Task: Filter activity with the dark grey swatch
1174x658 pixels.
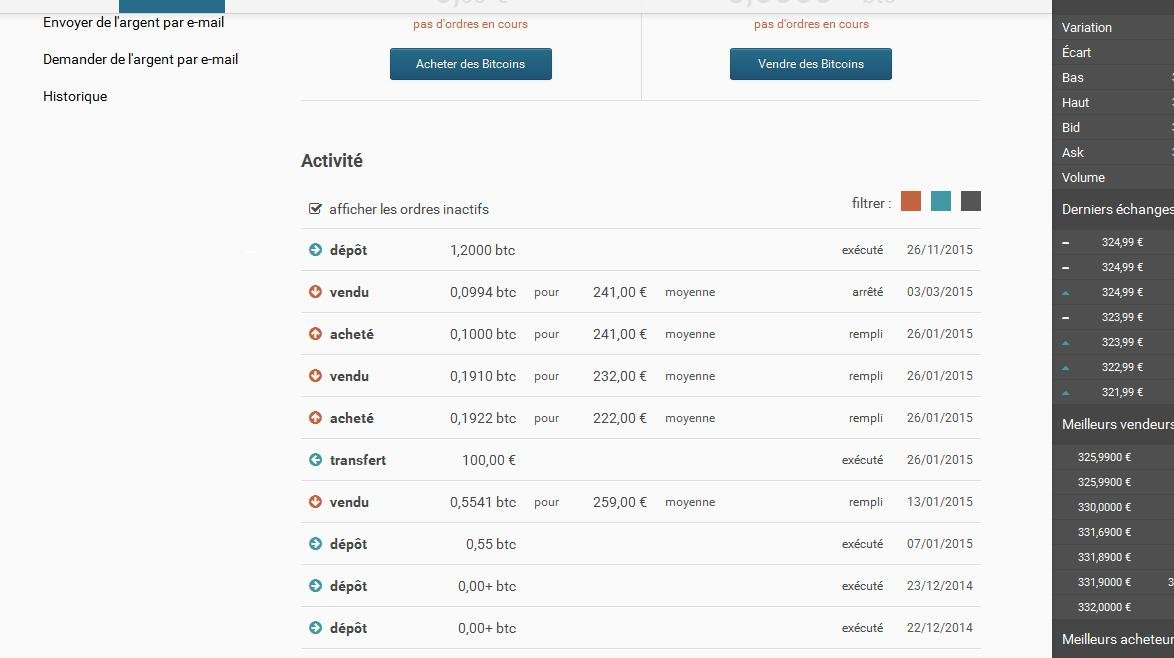Action: point(970,201)
